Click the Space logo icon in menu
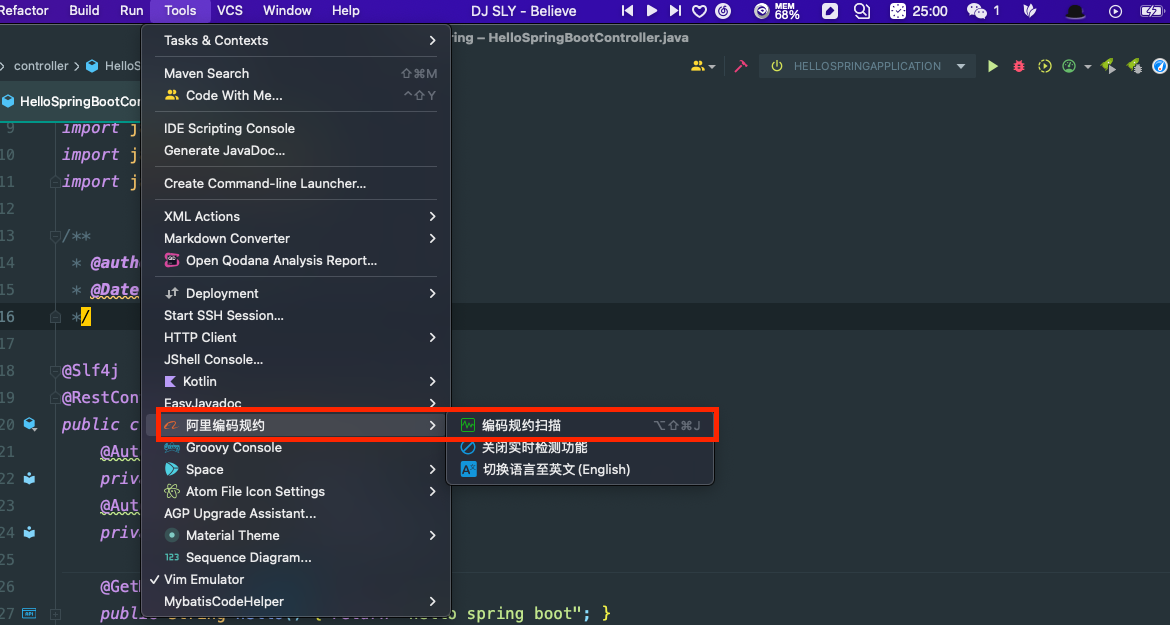Viewport: 1170px width, 625px height. pyautogui.click(x=172, y=468)
